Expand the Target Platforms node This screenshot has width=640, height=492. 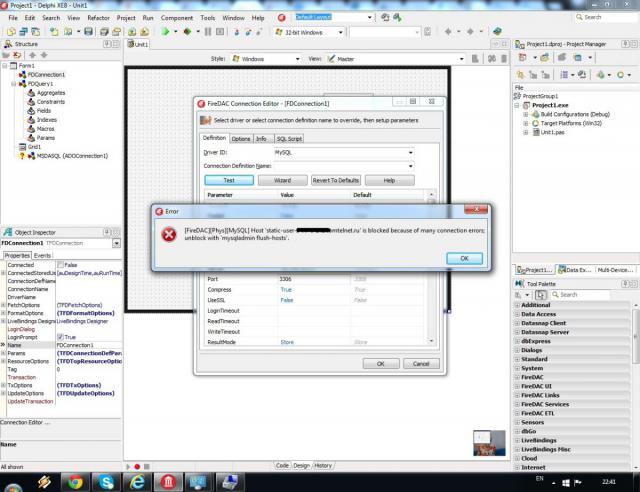(526, 123)
